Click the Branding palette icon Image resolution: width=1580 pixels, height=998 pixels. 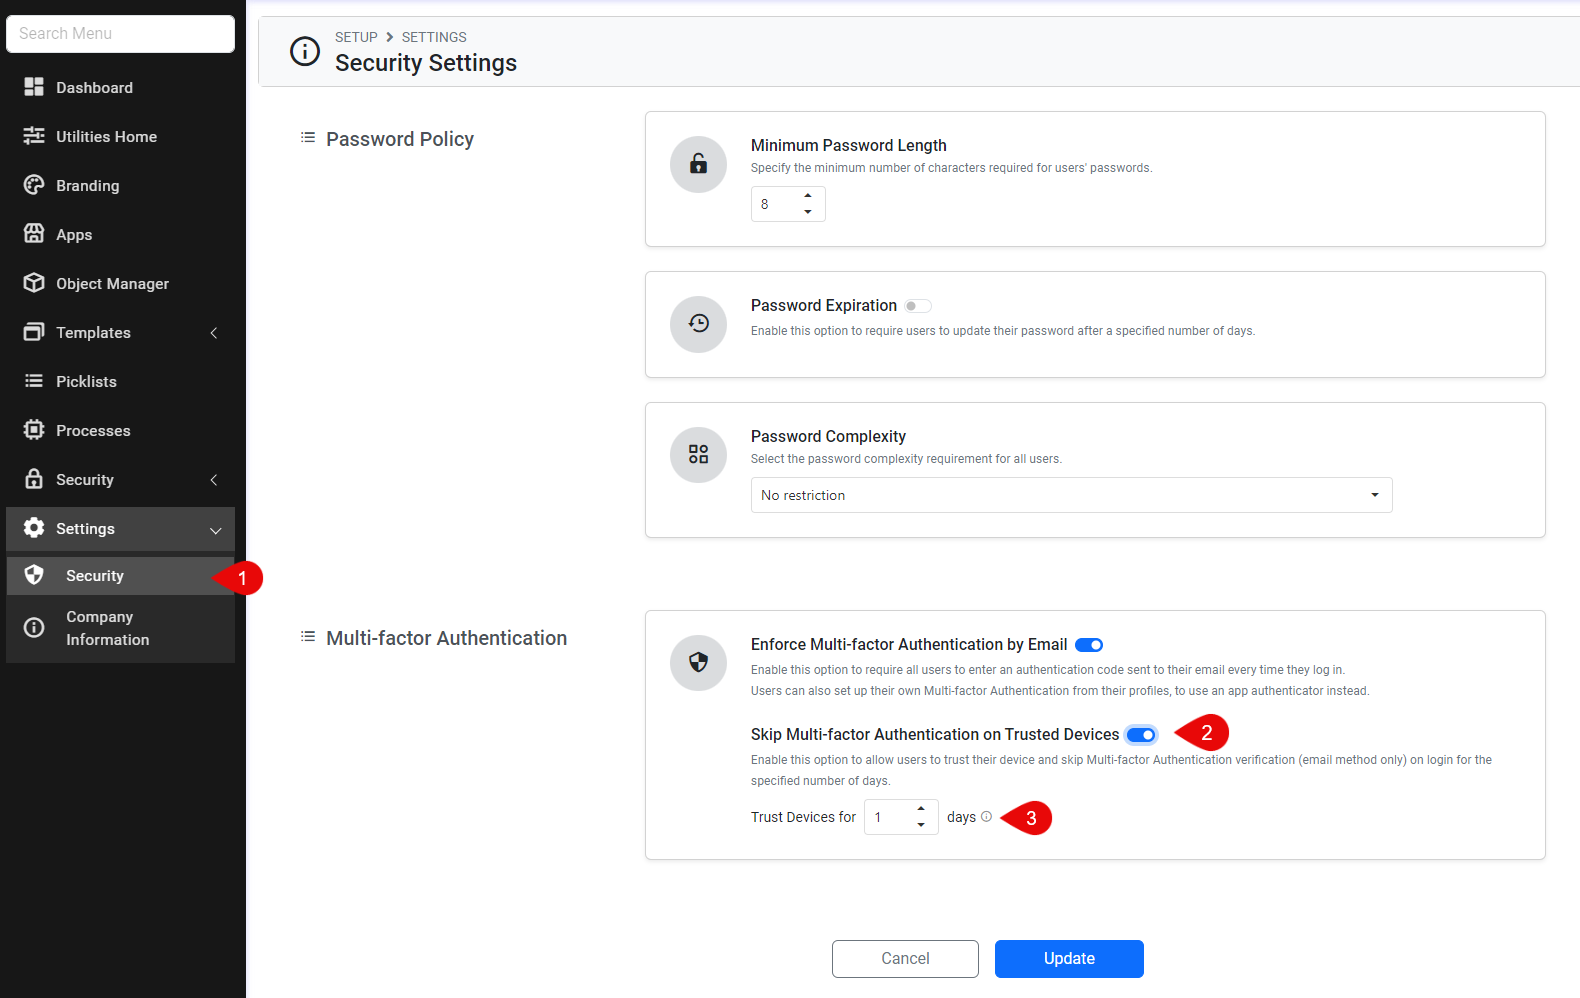pos(34,185)
